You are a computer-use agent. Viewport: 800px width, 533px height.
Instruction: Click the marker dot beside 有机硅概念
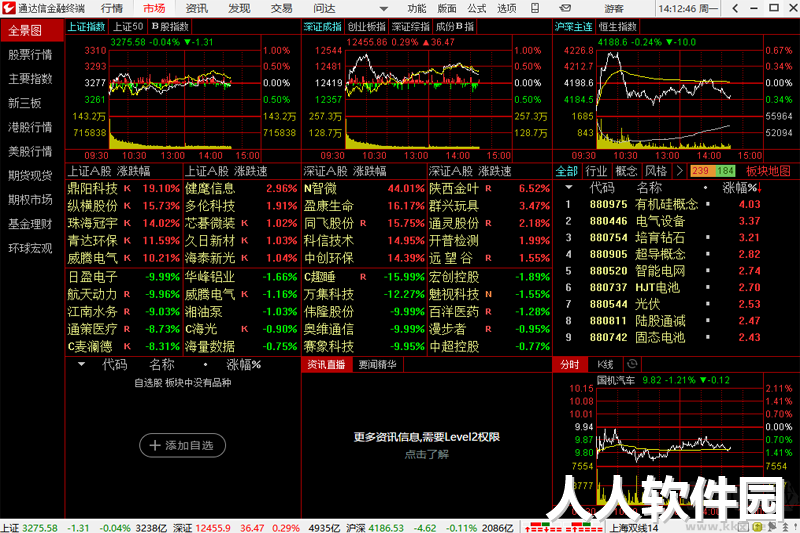coord(708,204)
